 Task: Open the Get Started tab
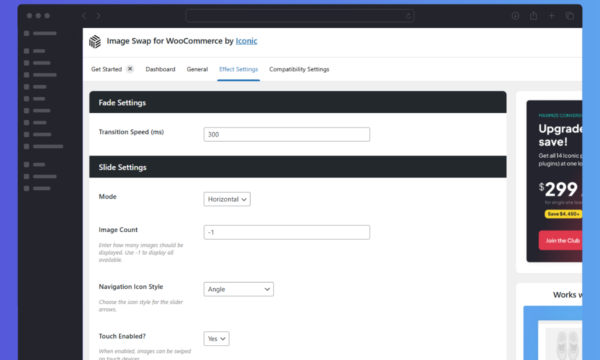[106, 69]
